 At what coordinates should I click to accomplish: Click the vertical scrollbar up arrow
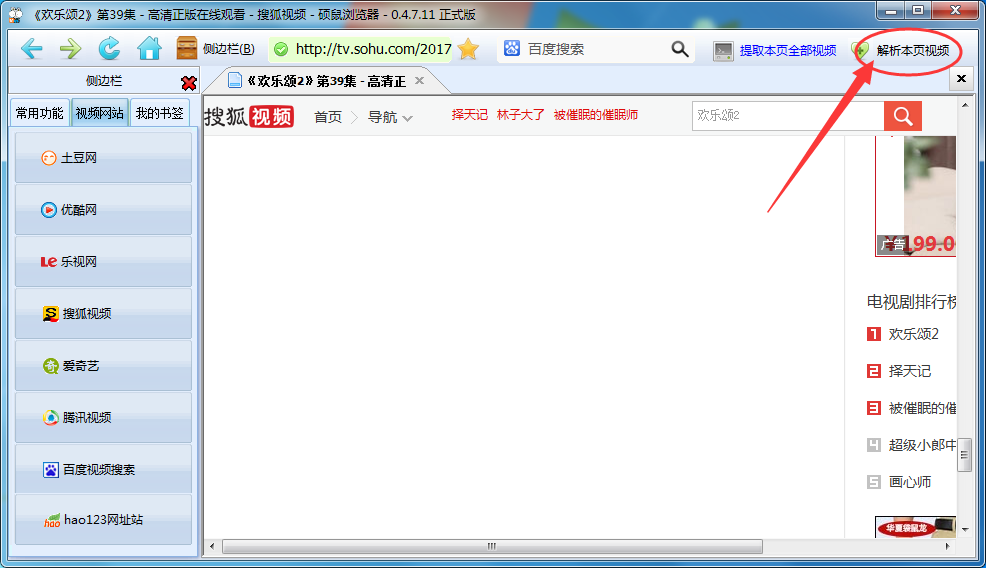coord(965,105)
